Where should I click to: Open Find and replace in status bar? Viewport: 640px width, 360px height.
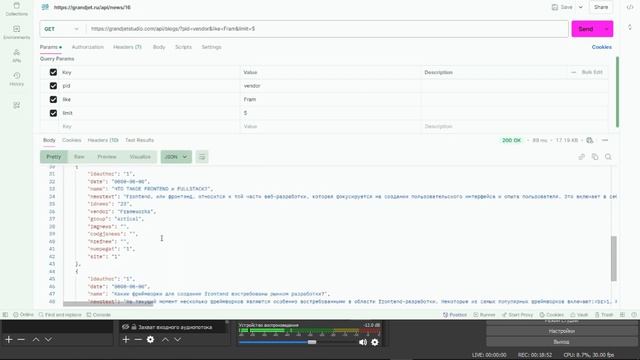tap(60, 315)
